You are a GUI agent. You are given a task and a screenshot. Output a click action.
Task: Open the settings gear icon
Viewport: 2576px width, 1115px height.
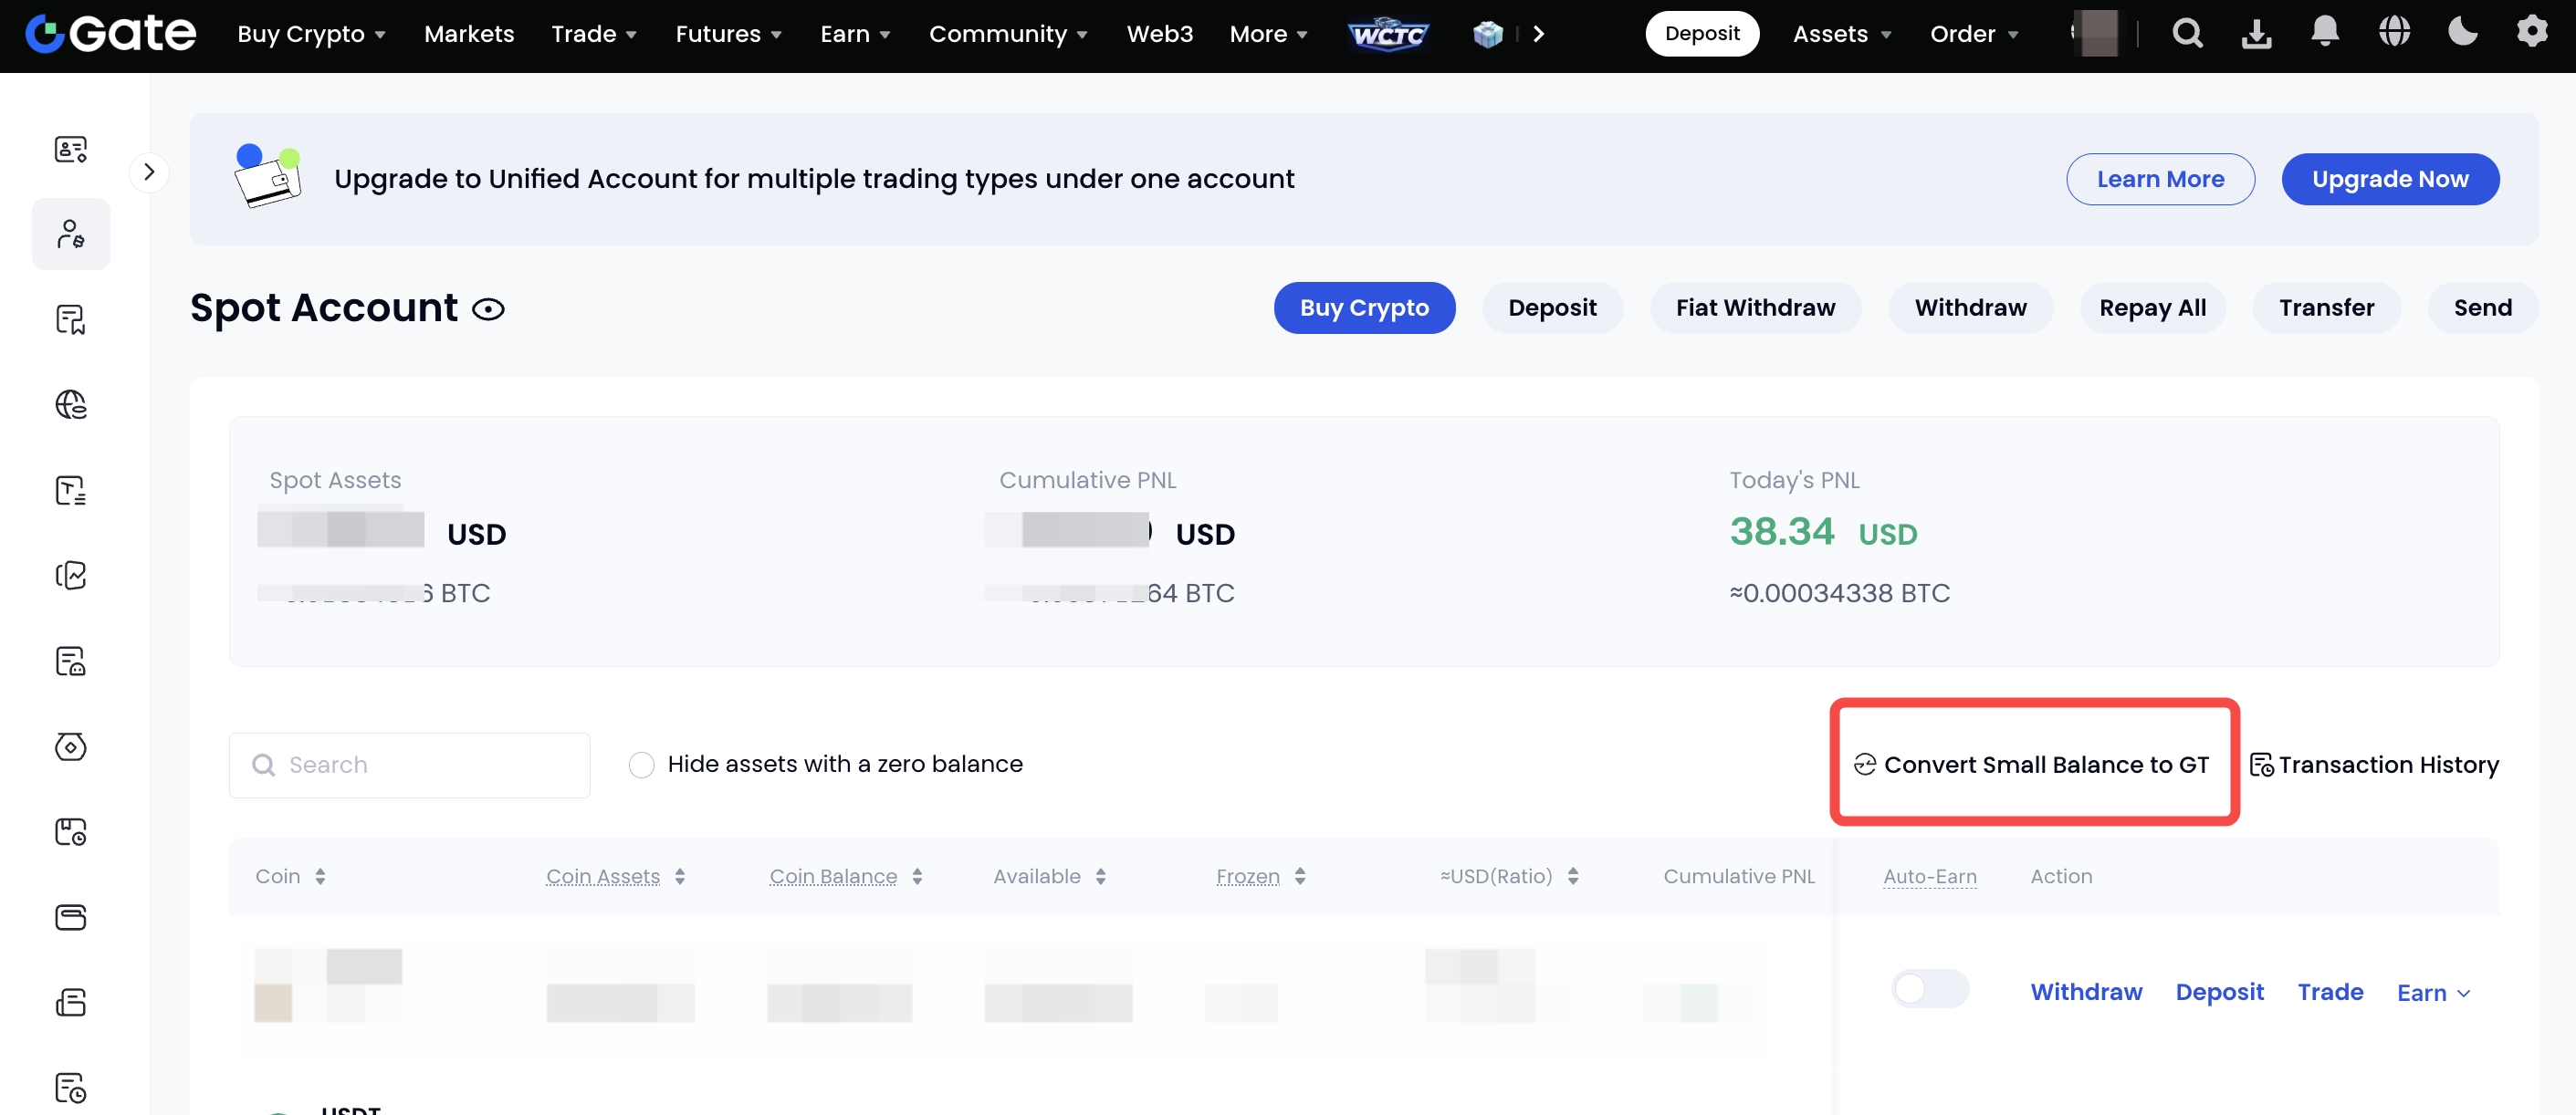coord(2531,32)
